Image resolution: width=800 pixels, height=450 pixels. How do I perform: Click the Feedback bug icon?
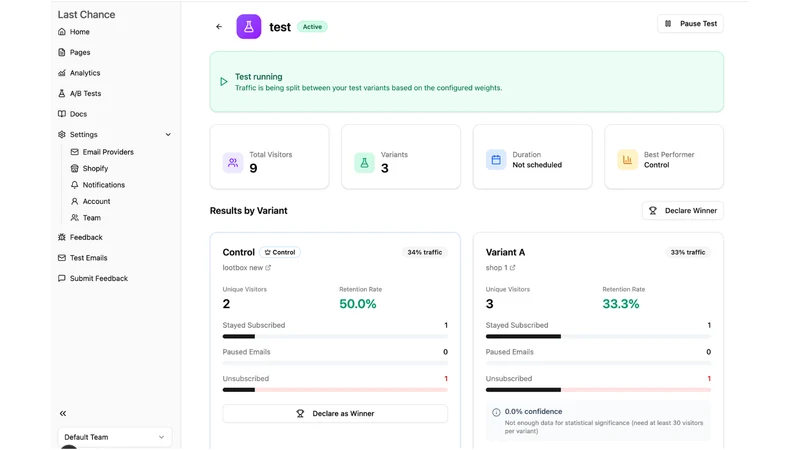(62, 237)
